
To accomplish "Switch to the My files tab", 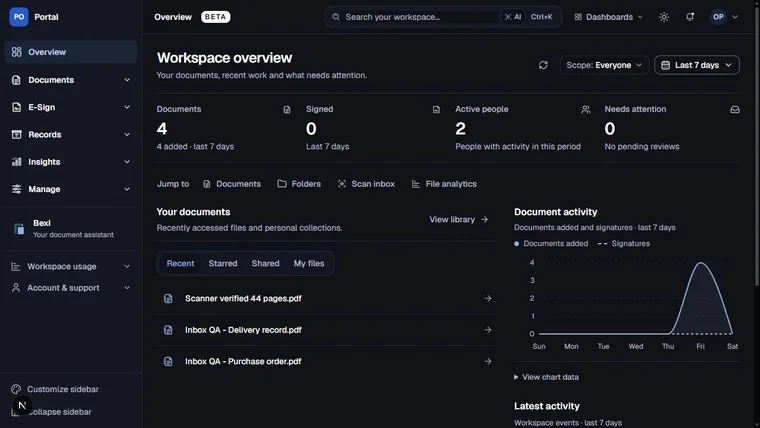I will point(309,264).
